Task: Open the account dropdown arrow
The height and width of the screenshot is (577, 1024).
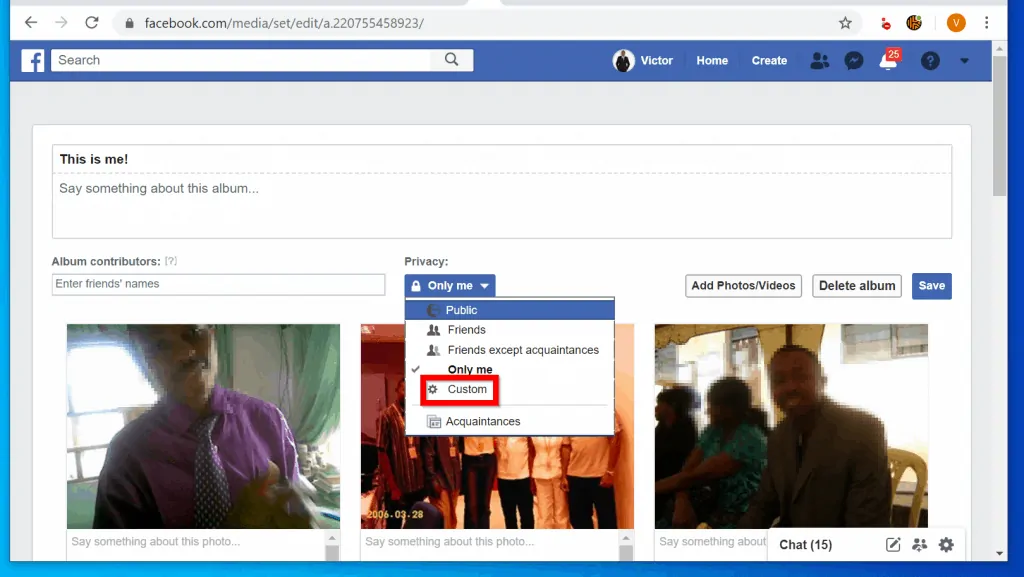Action: click(x=964, y=61)
